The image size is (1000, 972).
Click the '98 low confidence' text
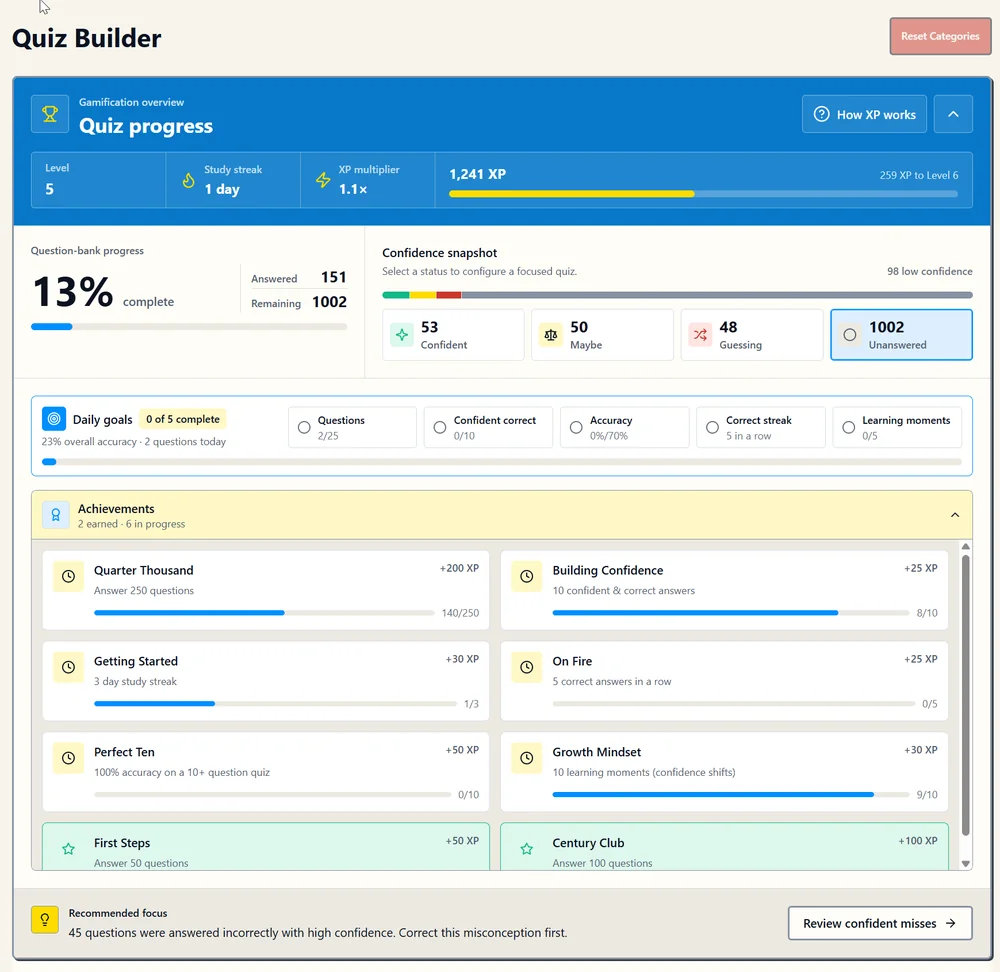tap(929, 271)
